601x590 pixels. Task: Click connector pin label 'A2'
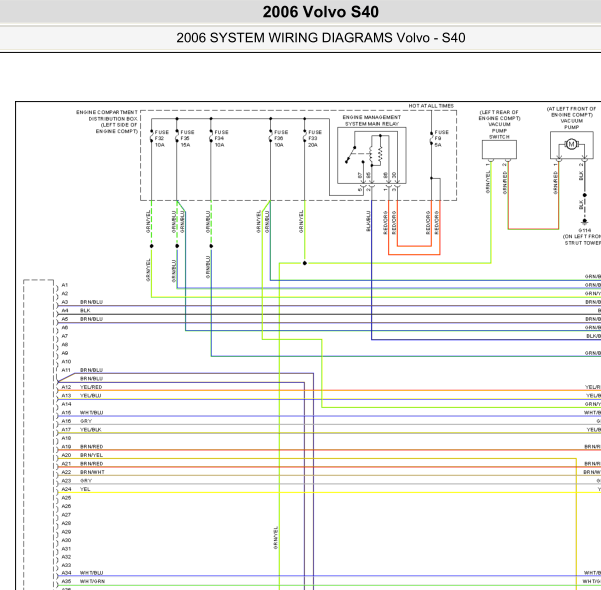click(64, 293)
